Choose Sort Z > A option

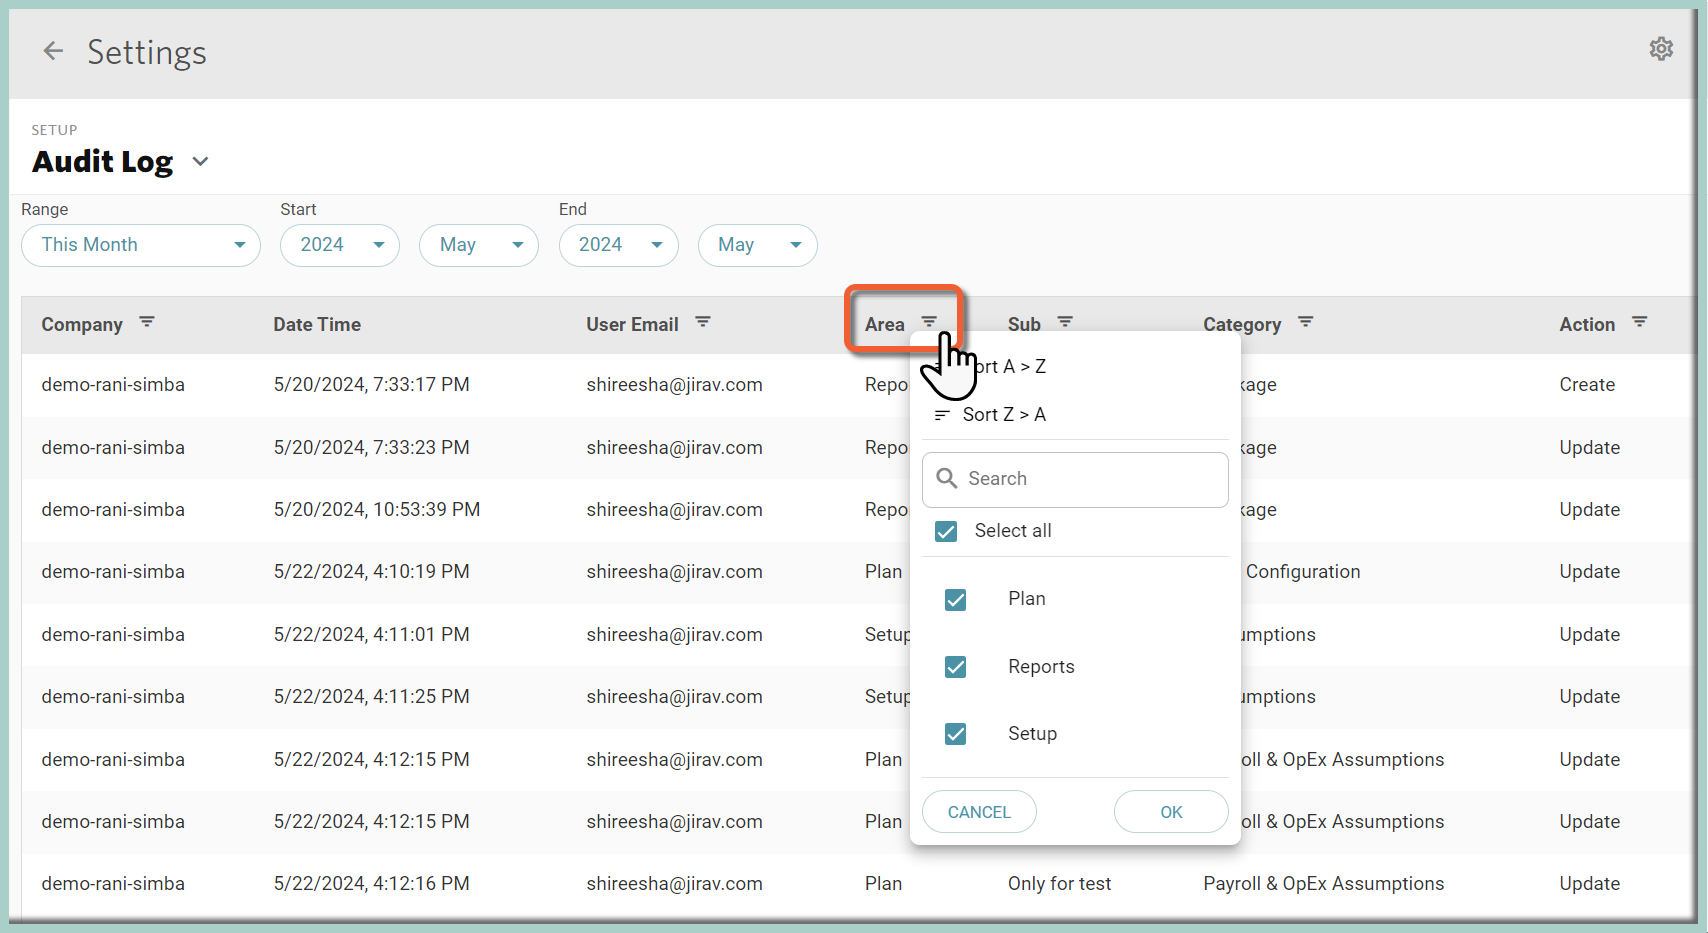(1003, 415)
